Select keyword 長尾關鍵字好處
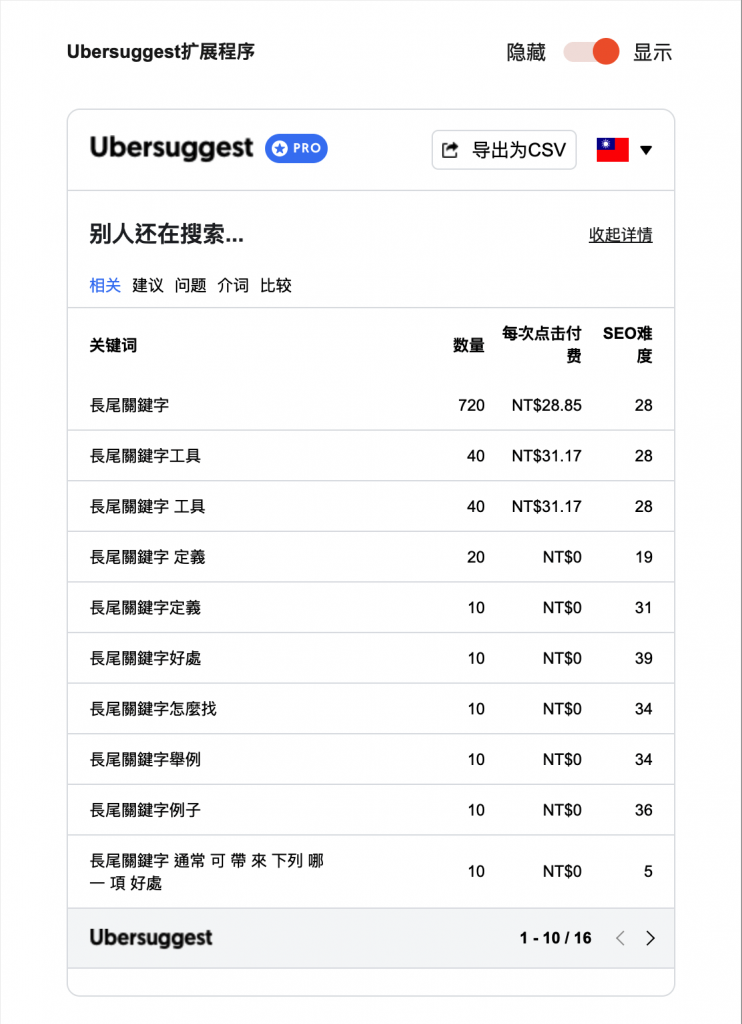The image size is (742, 1024). (145, 658)
